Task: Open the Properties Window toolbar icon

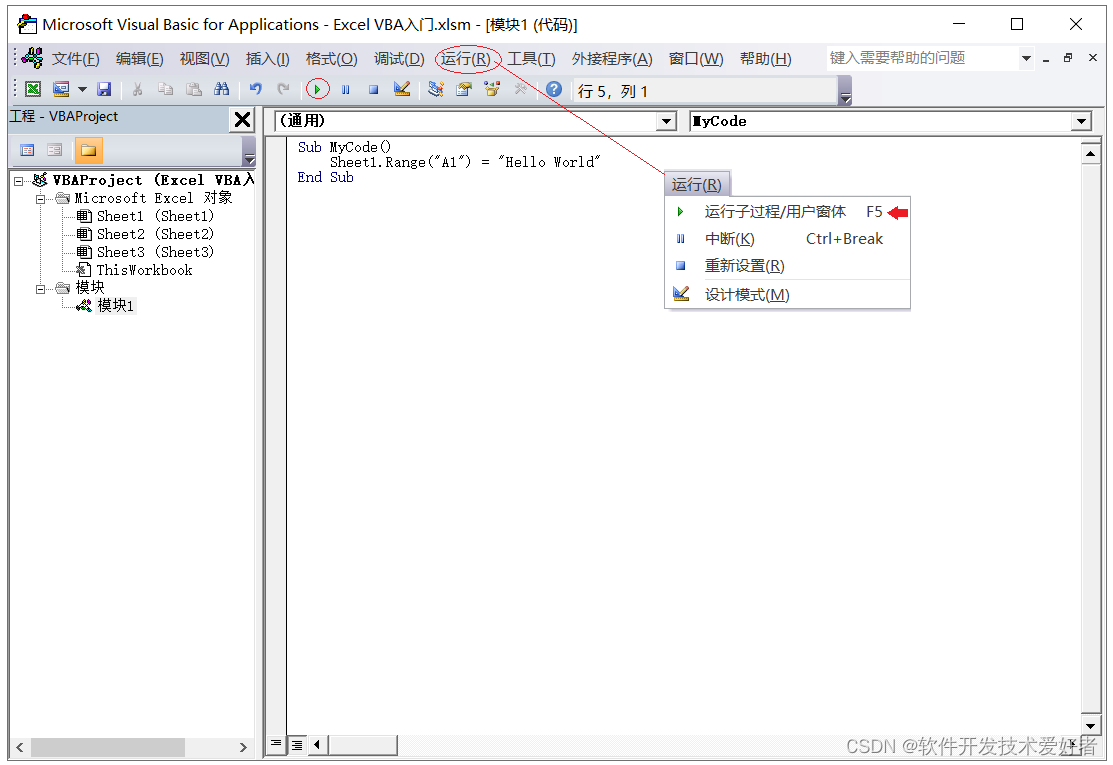Action: pos(464,89)
